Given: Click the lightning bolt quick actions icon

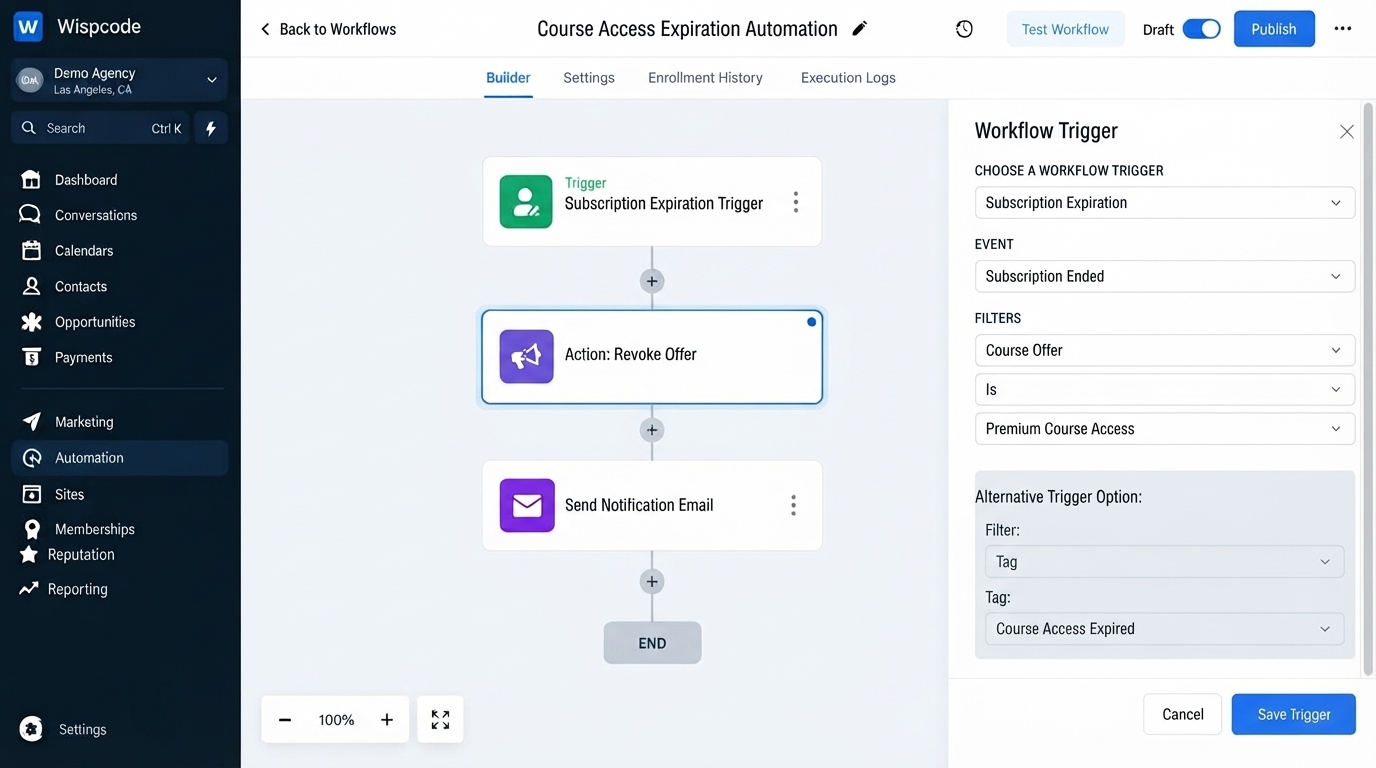Looking at the screenshot, I should click(x=211, y=128).
